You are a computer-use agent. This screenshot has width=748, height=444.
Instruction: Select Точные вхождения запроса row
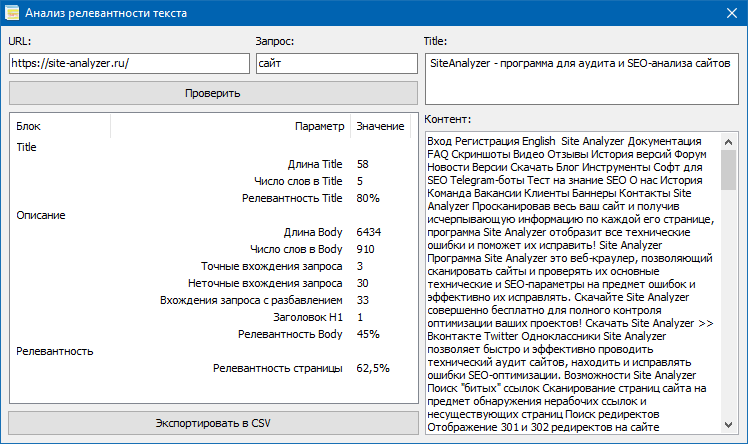click(213, 266)
